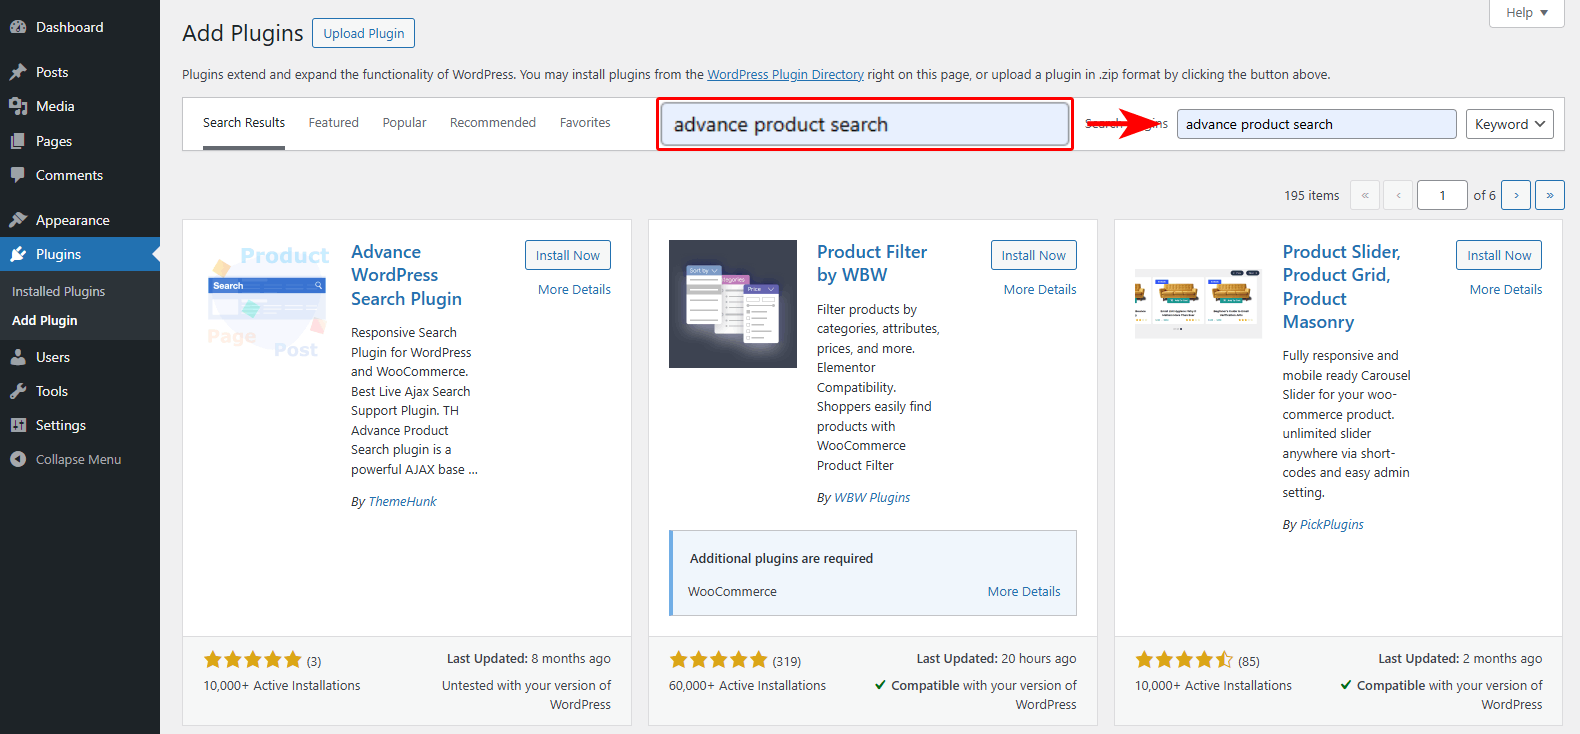Click the Add Plugins page heading
Viewport: 1580px width, 734px height.
click(x=242, y=33)
